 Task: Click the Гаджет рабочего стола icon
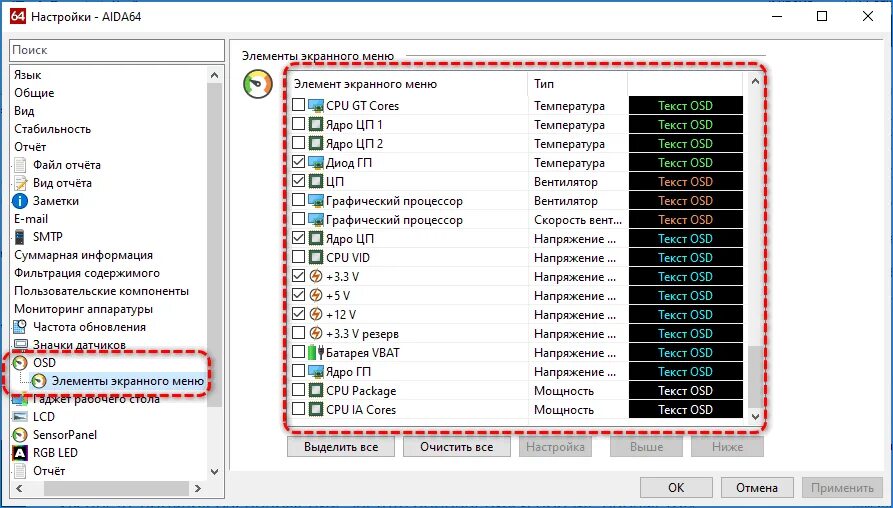point(20,399)
